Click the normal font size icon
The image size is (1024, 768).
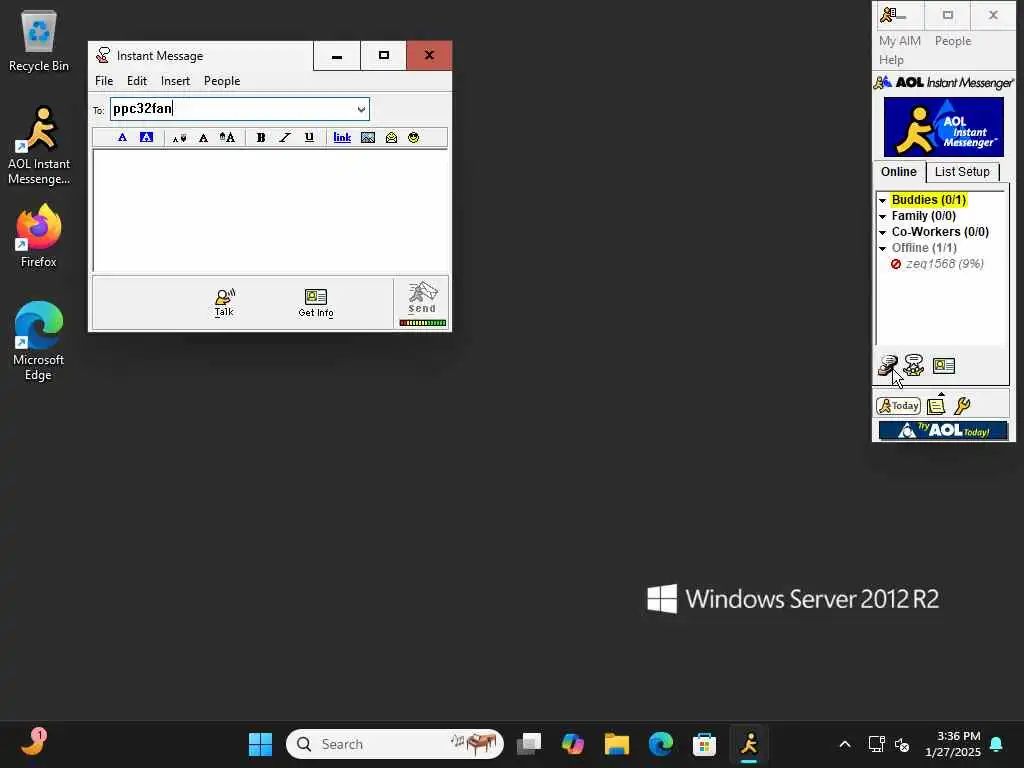(x=203, y=138)
